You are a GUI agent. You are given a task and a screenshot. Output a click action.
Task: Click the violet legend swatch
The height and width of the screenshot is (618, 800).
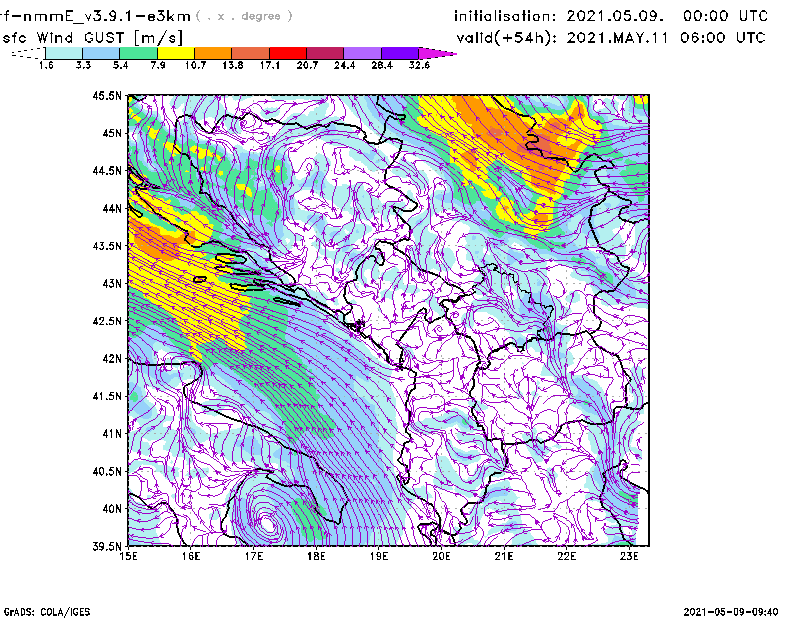tap(399, 53)
